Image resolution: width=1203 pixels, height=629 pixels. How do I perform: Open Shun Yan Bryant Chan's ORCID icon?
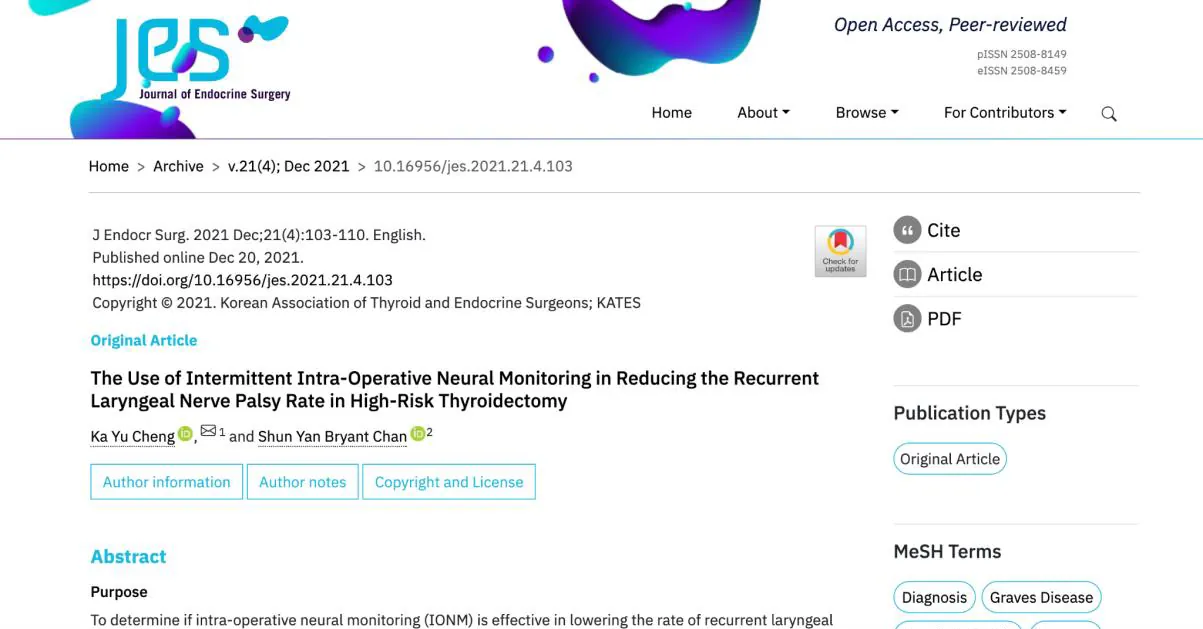tap(417, 434)
